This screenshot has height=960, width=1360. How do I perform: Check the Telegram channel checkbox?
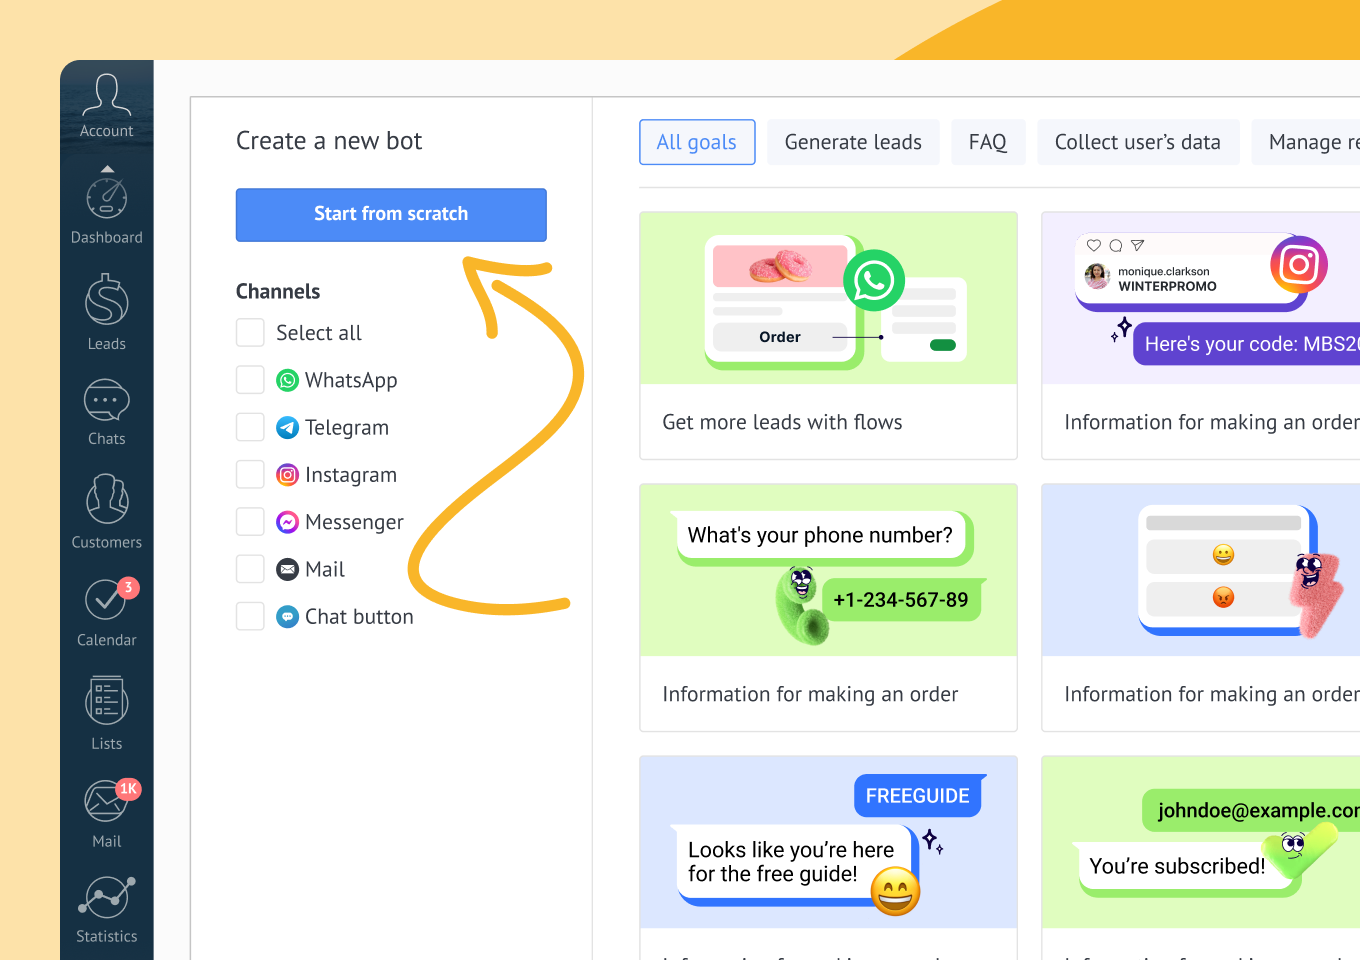[x=250, y=427]
